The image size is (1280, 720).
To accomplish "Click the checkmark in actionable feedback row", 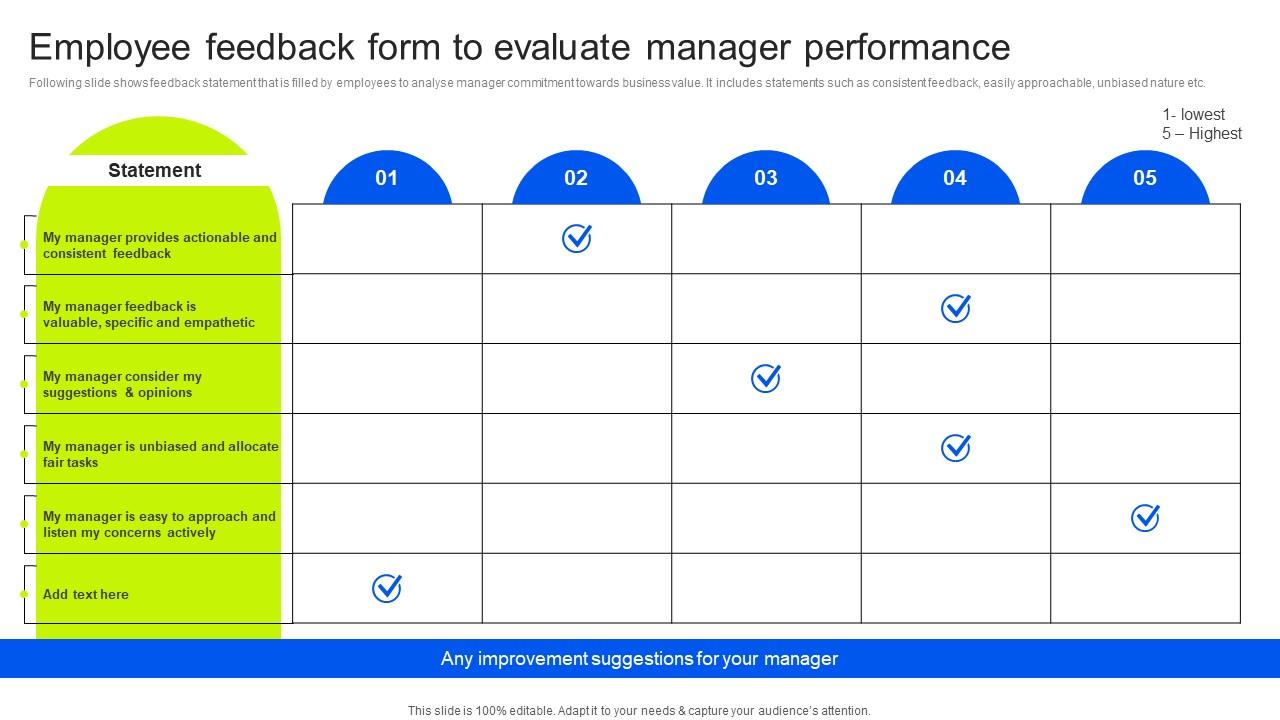I will [x=576, y=238].
